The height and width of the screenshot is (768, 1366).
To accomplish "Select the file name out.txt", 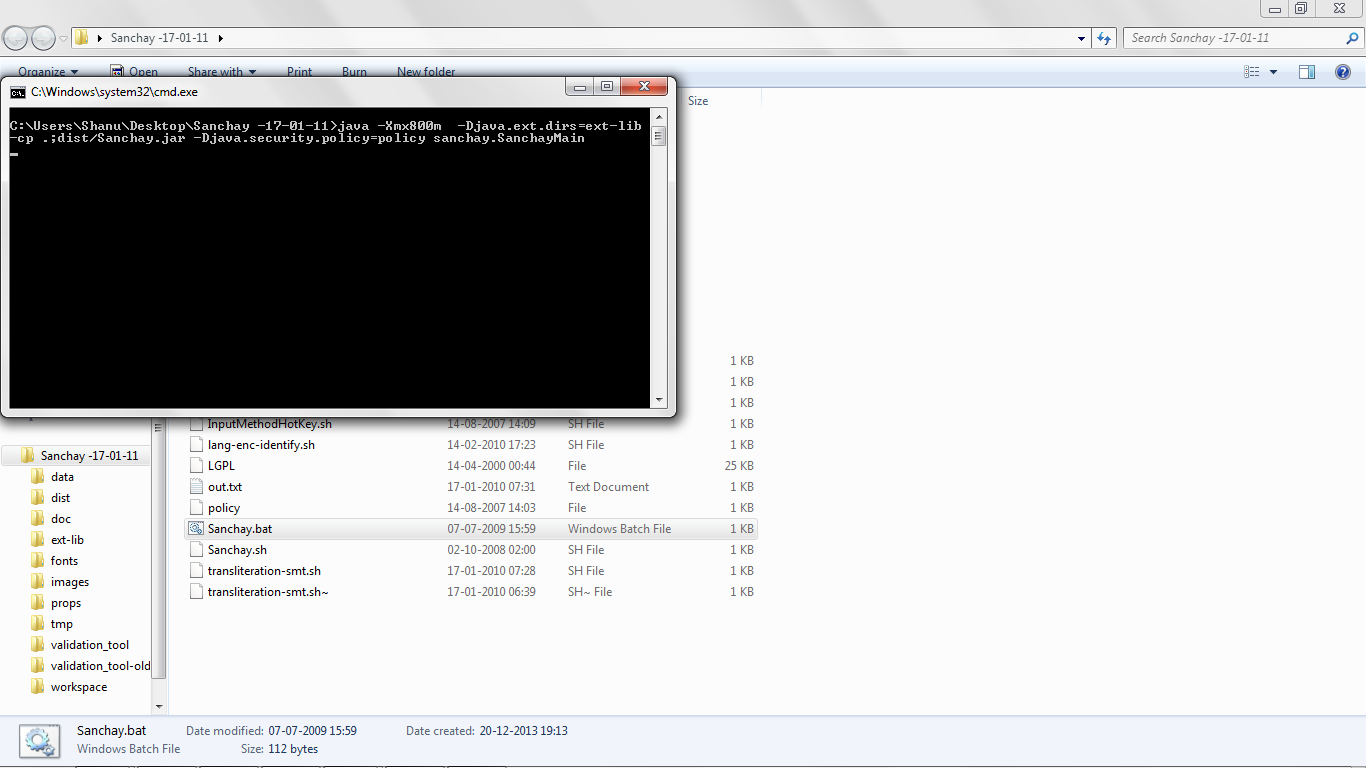I will tap(225, 487).
